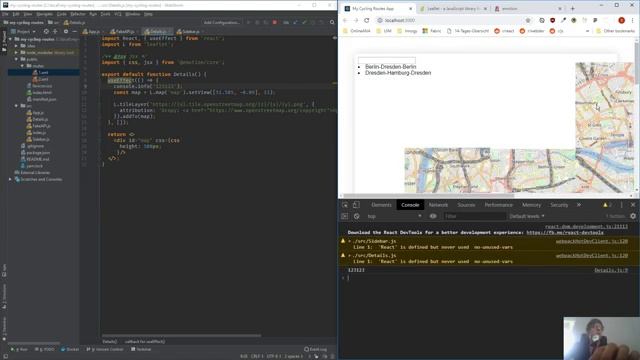Switch to the Network tab in DevTools
Viewport: 640px width, 360px height.
click(x=438, y=205)
